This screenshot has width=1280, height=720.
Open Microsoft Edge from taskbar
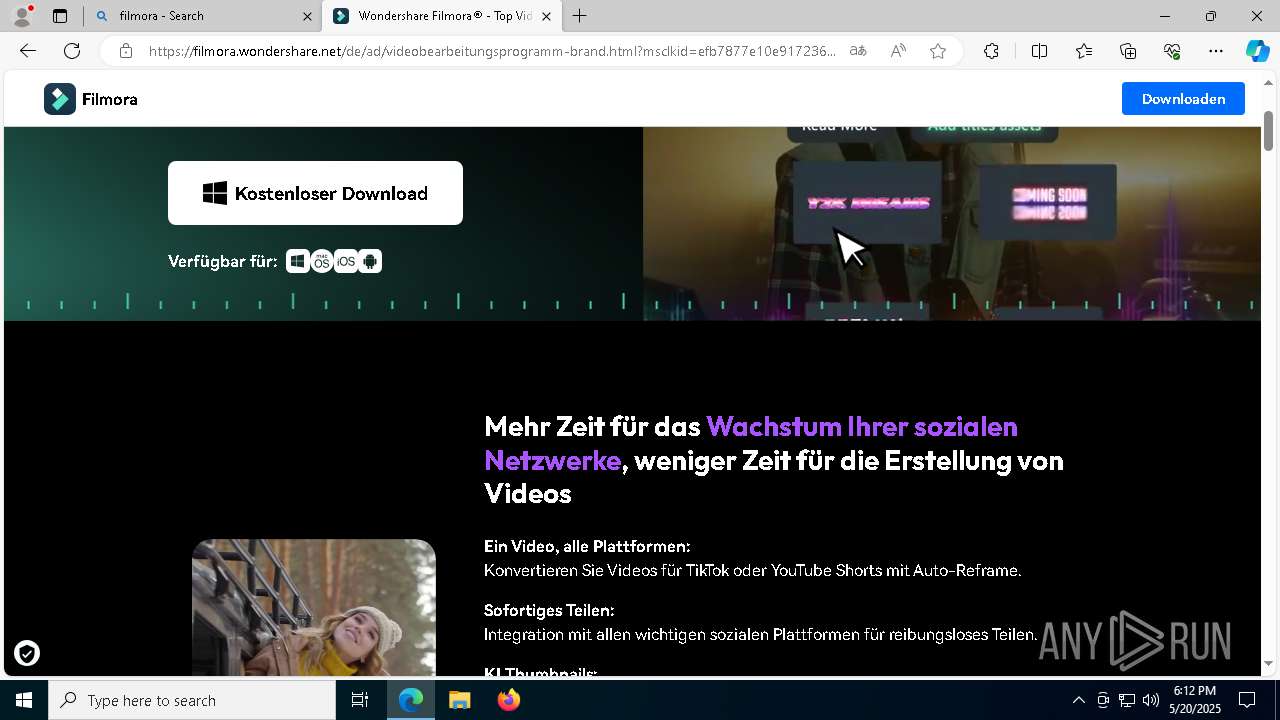(x=411, y=700)
